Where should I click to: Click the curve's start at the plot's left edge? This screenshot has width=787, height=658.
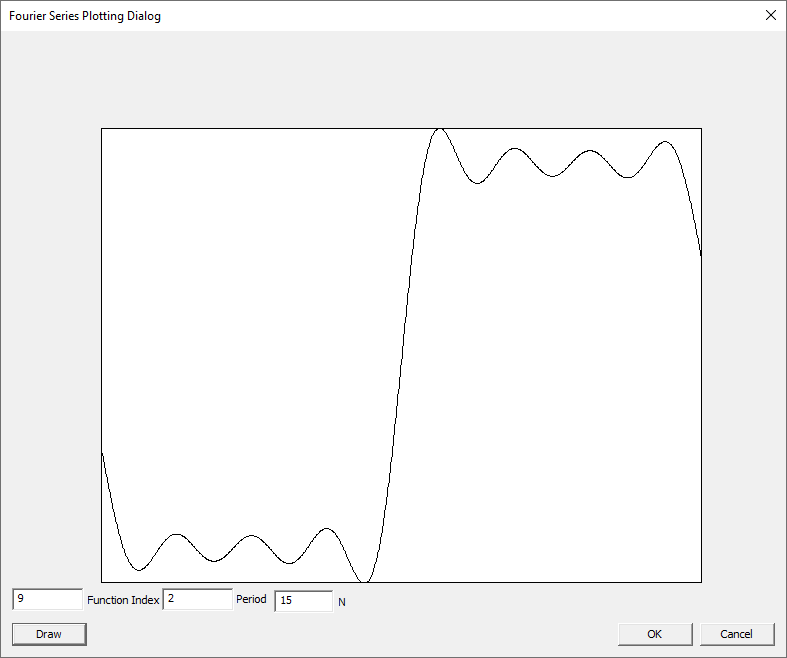coord(103,455)
